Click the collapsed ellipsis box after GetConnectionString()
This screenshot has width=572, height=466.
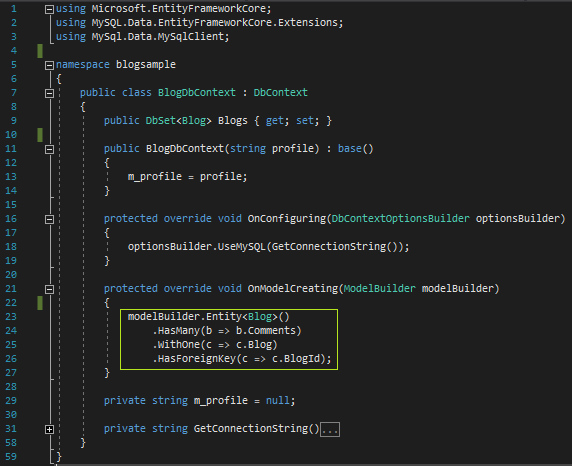tap(330, 430)
